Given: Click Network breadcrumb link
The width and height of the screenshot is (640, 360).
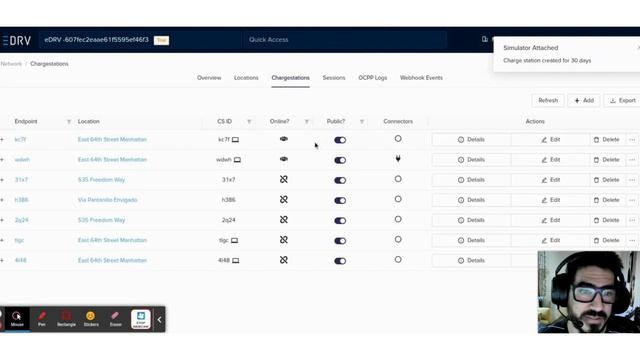Looking at the screenshot, I should click(x=11, y=64).
